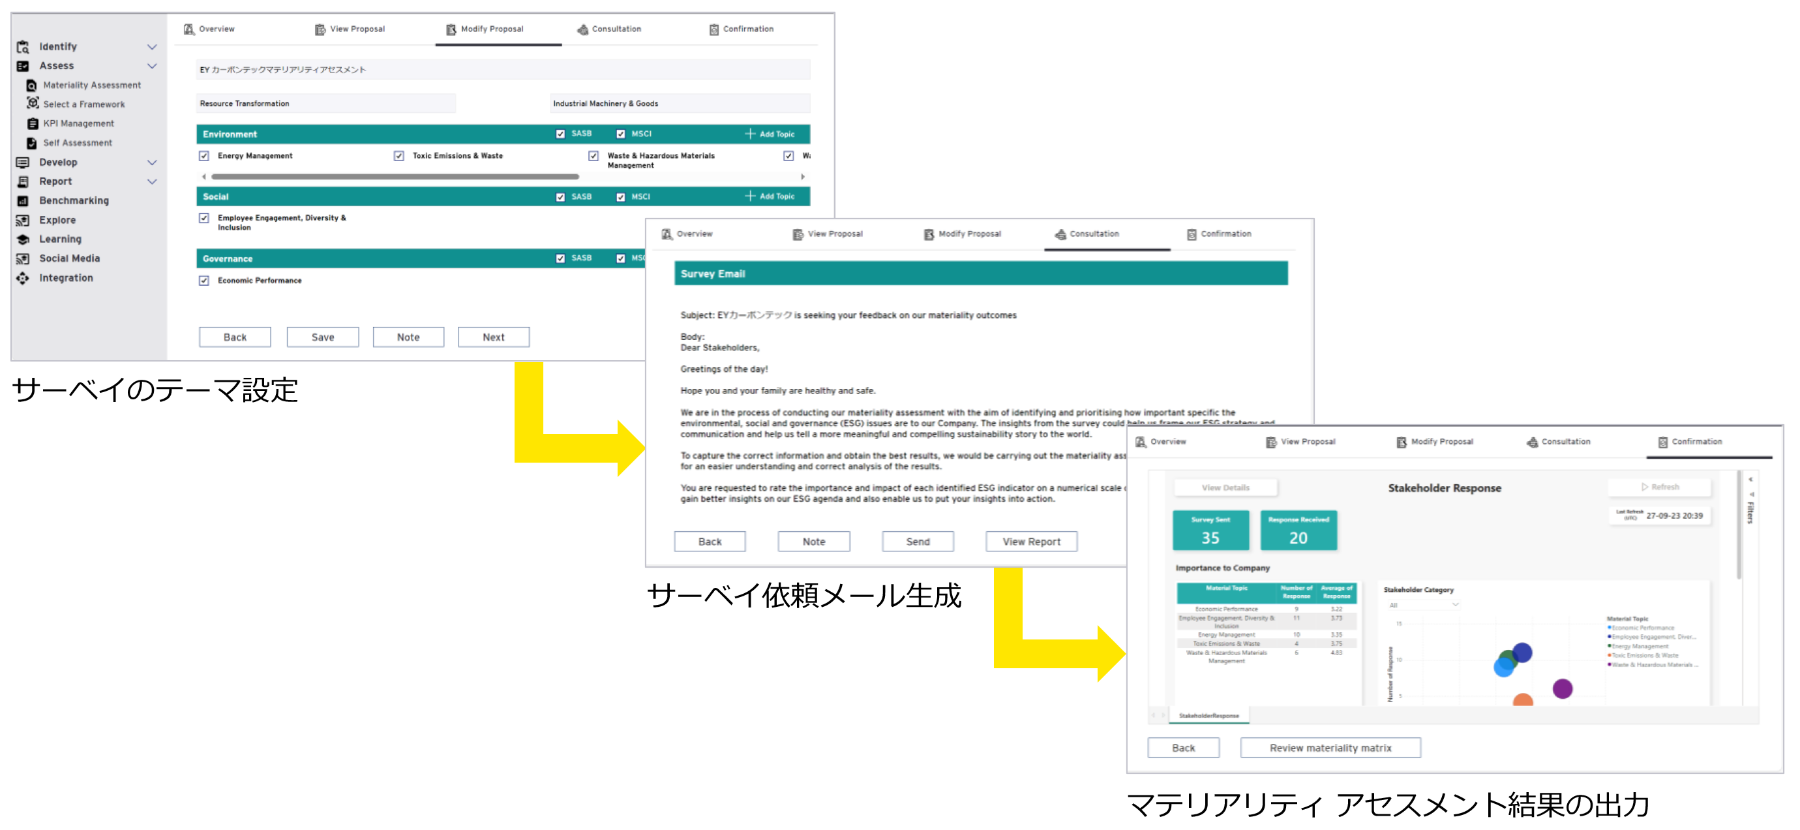Click the KPI Management icon
Viewport: 1800px width, 830px height.
[33, 124]
